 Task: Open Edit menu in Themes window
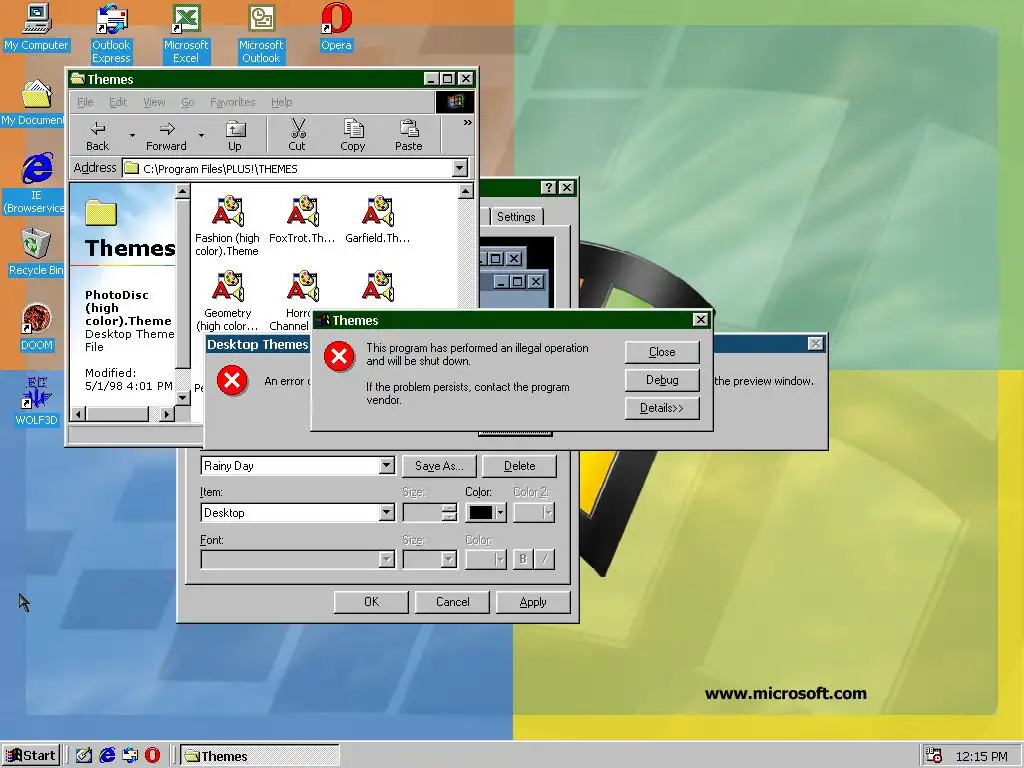(118, 103)
